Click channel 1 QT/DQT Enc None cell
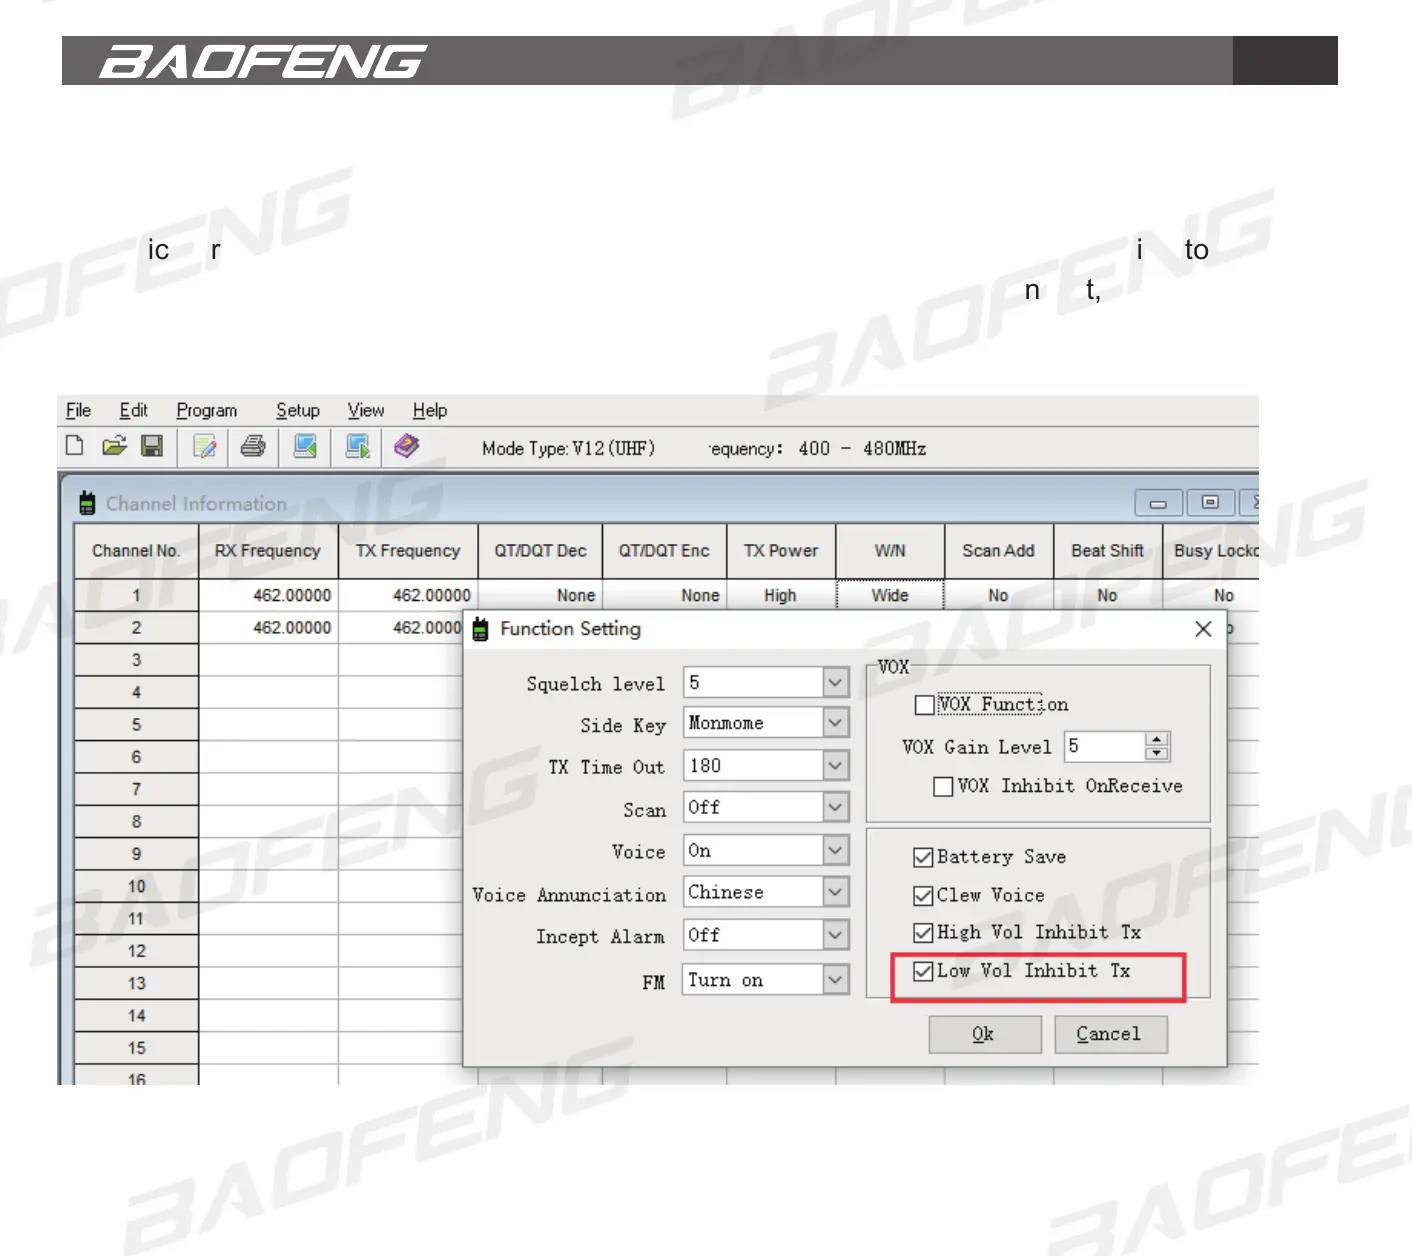 [664, 596]
